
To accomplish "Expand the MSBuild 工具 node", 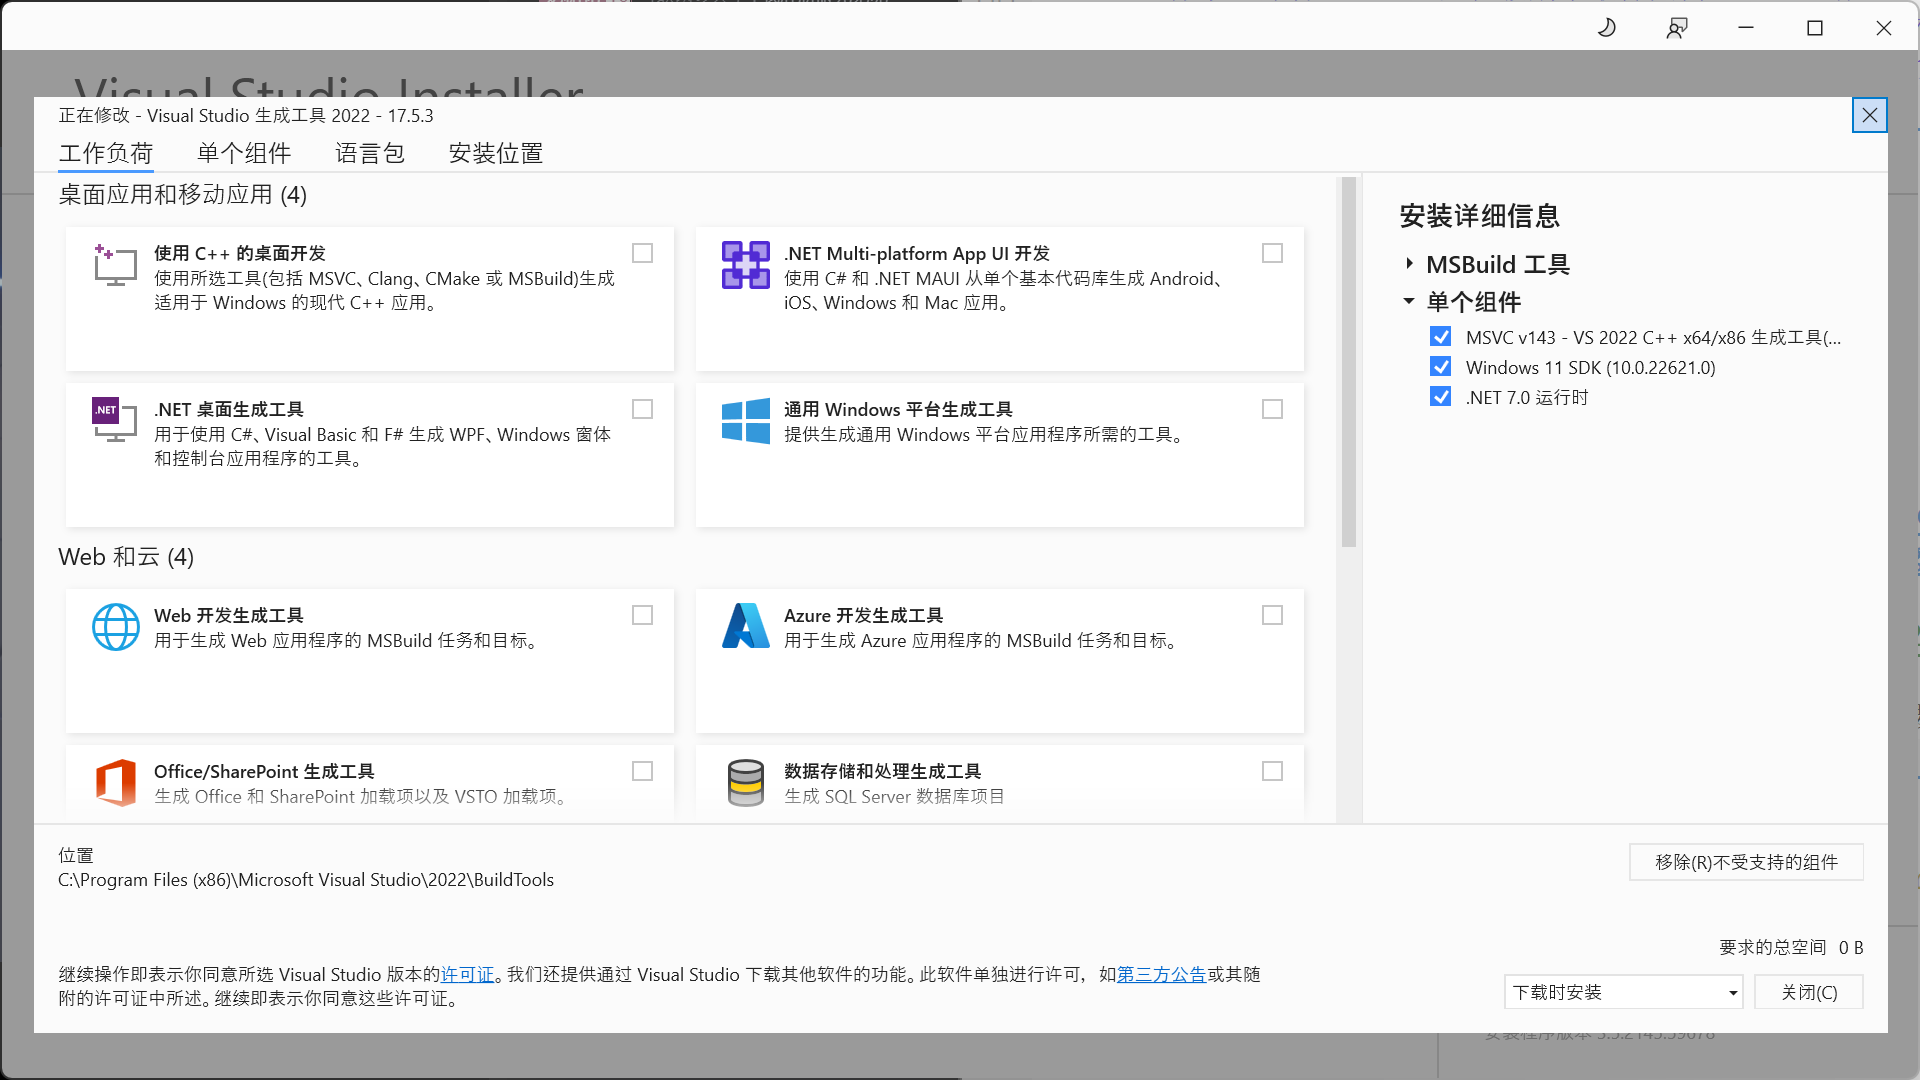I will [x=1409, y=264].
